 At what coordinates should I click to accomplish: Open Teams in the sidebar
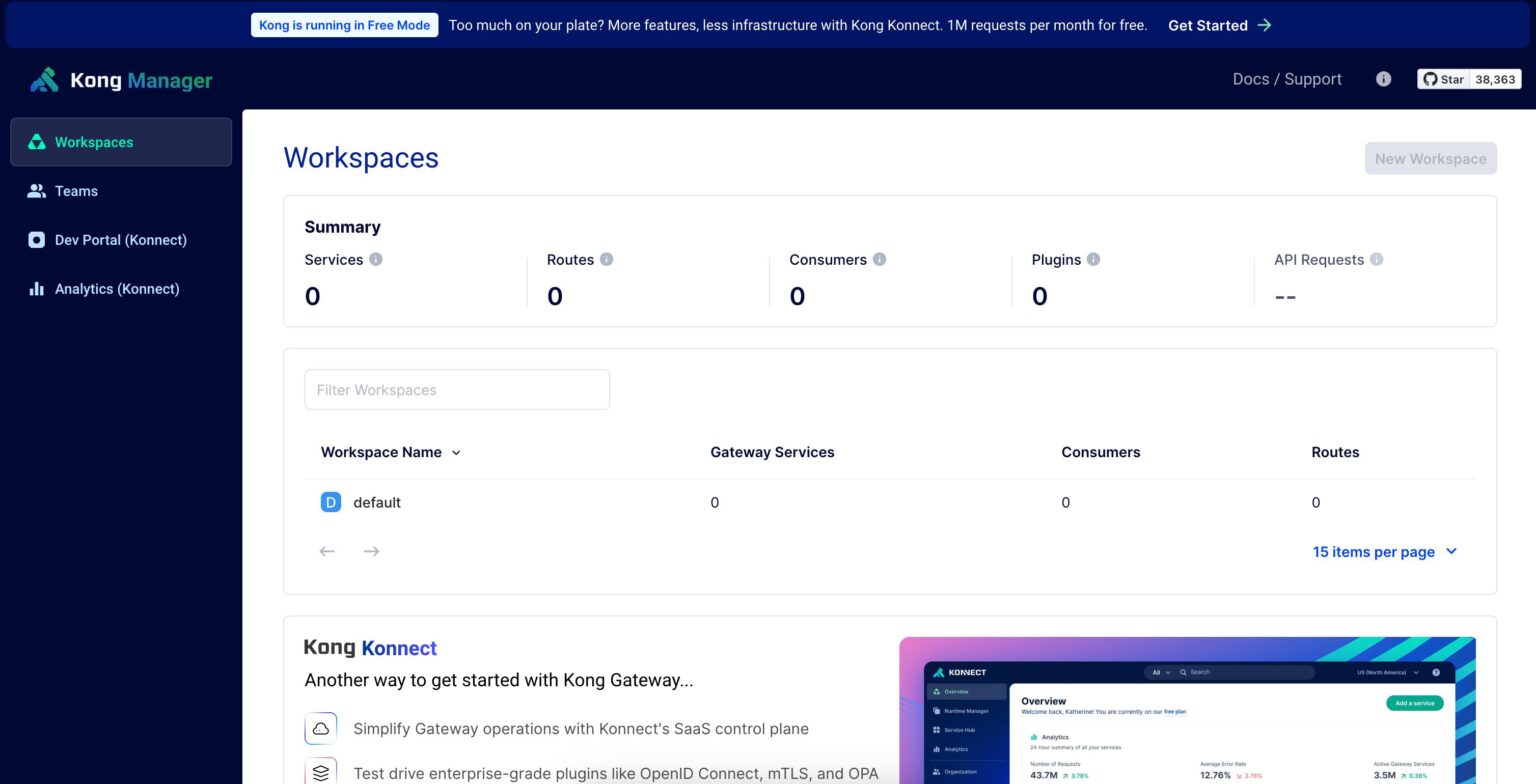coord(76,191)
